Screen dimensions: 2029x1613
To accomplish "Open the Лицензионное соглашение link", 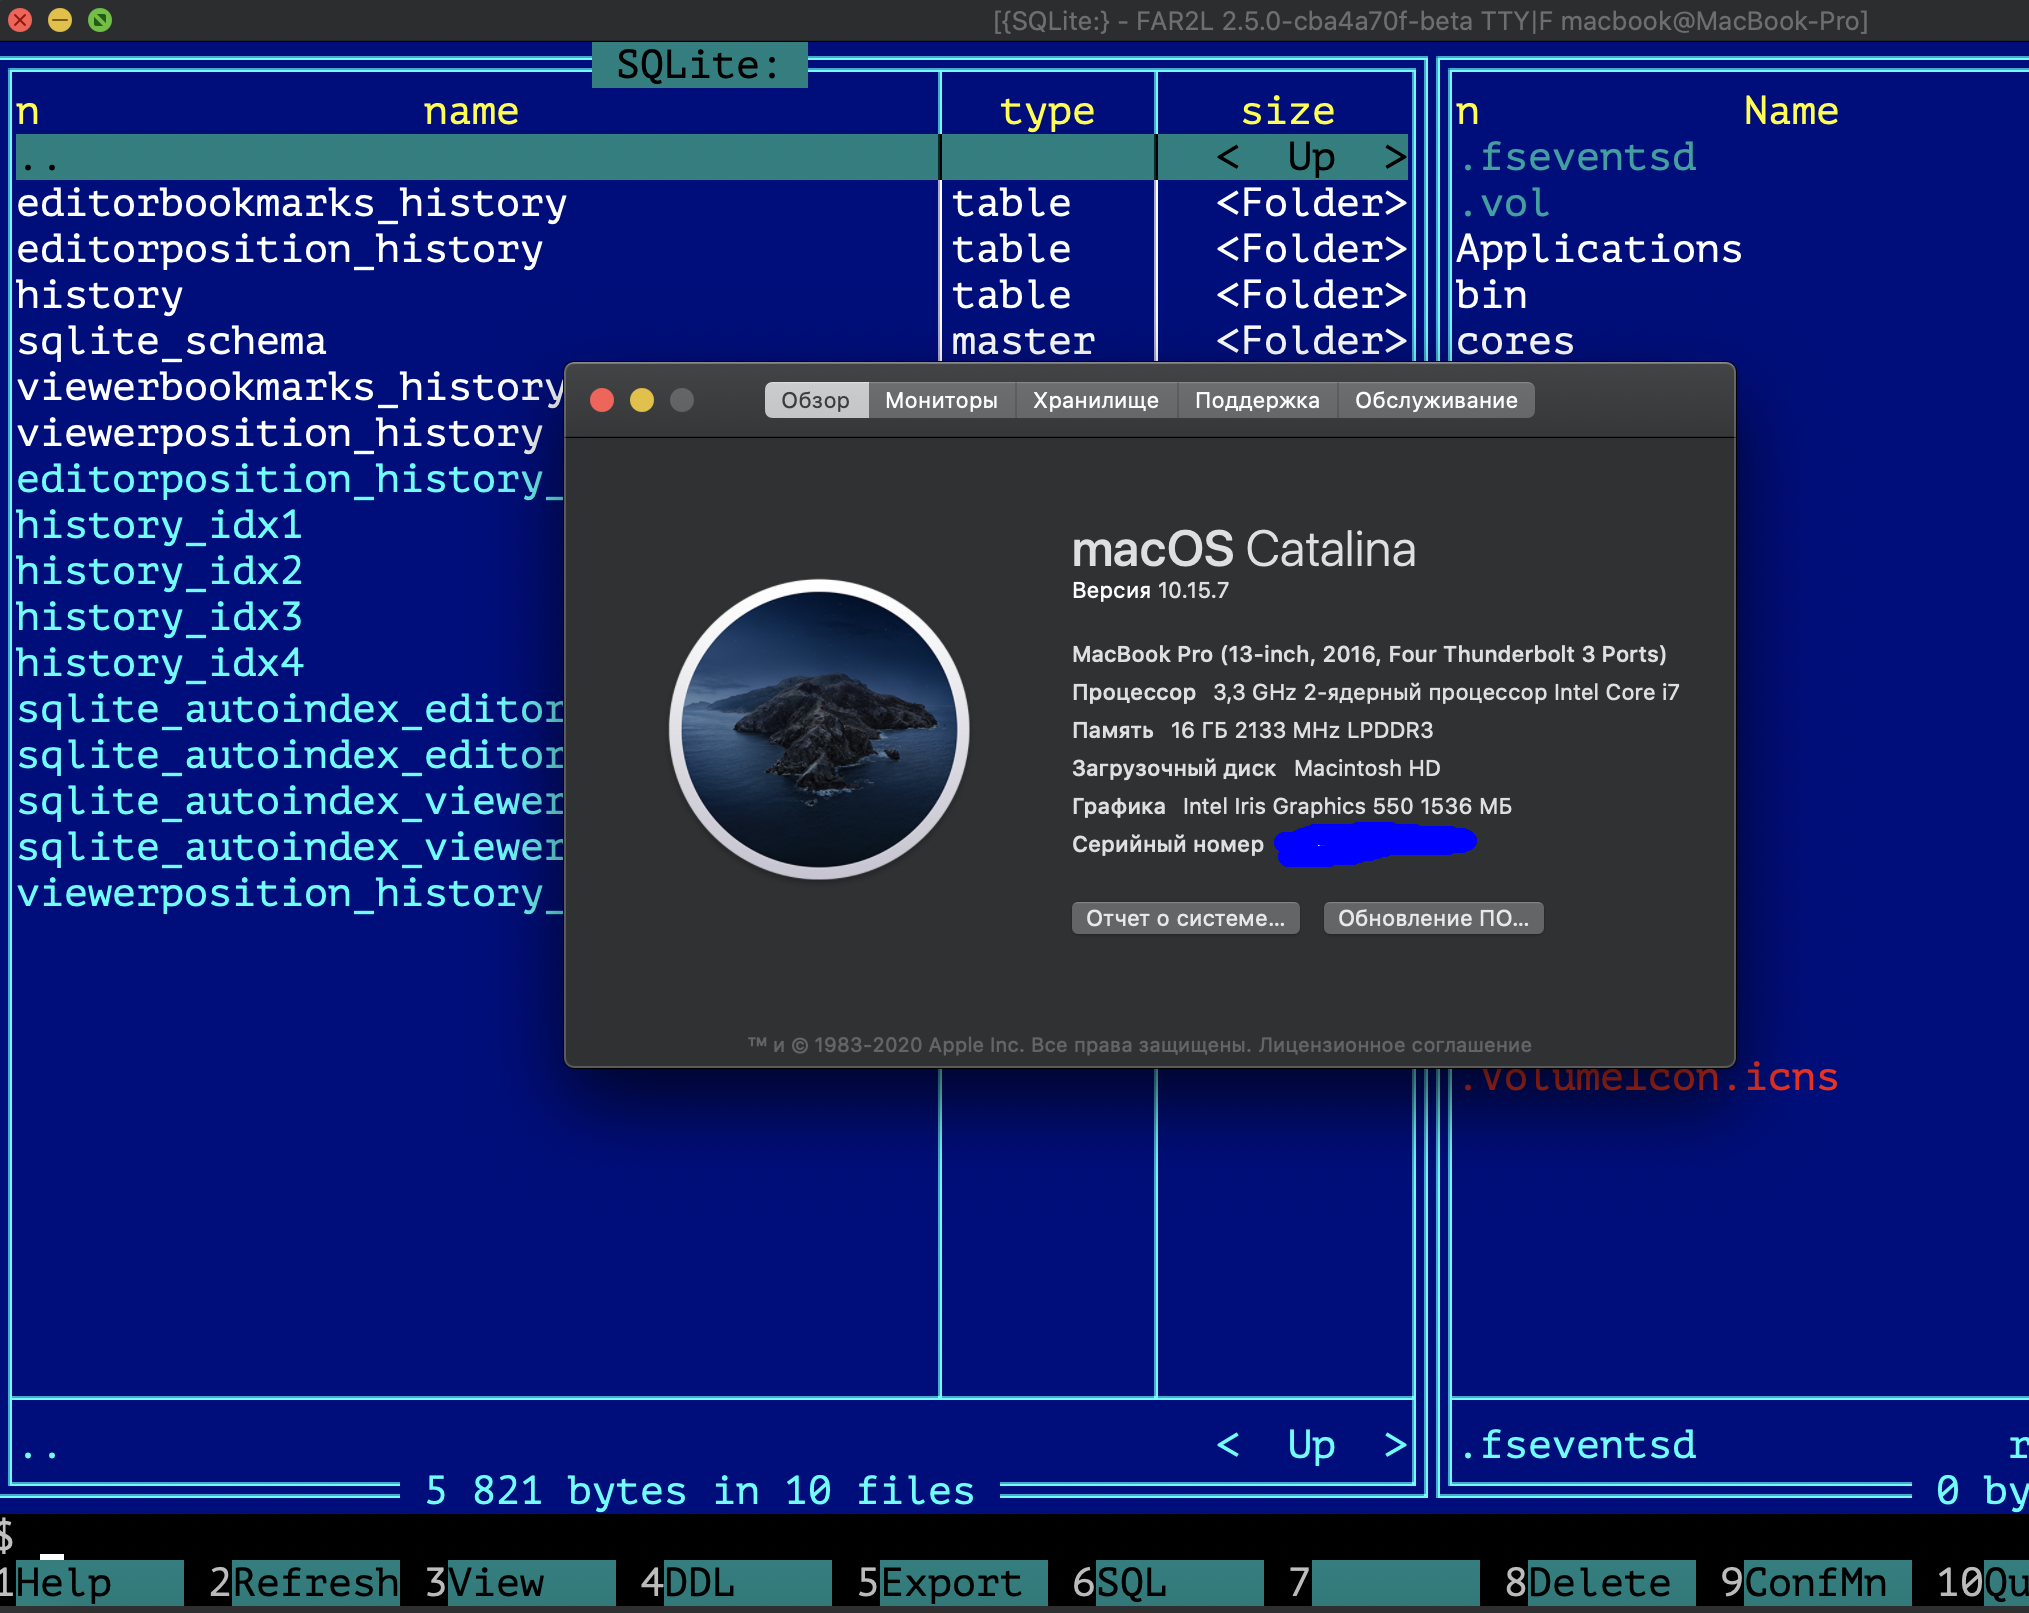I will click(x=1394, y=1045).
